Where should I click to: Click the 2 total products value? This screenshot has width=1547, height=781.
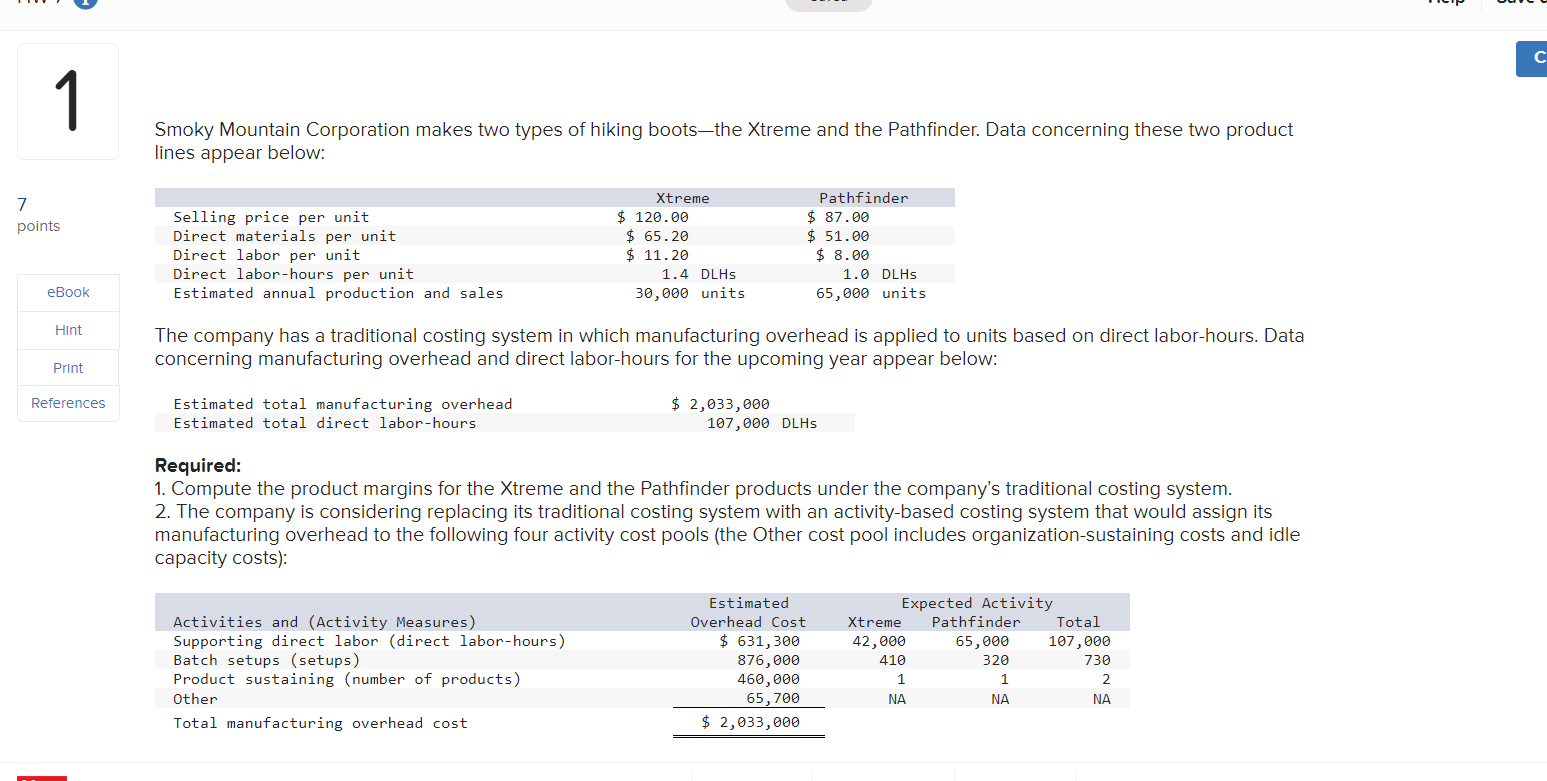[1106, 679]
